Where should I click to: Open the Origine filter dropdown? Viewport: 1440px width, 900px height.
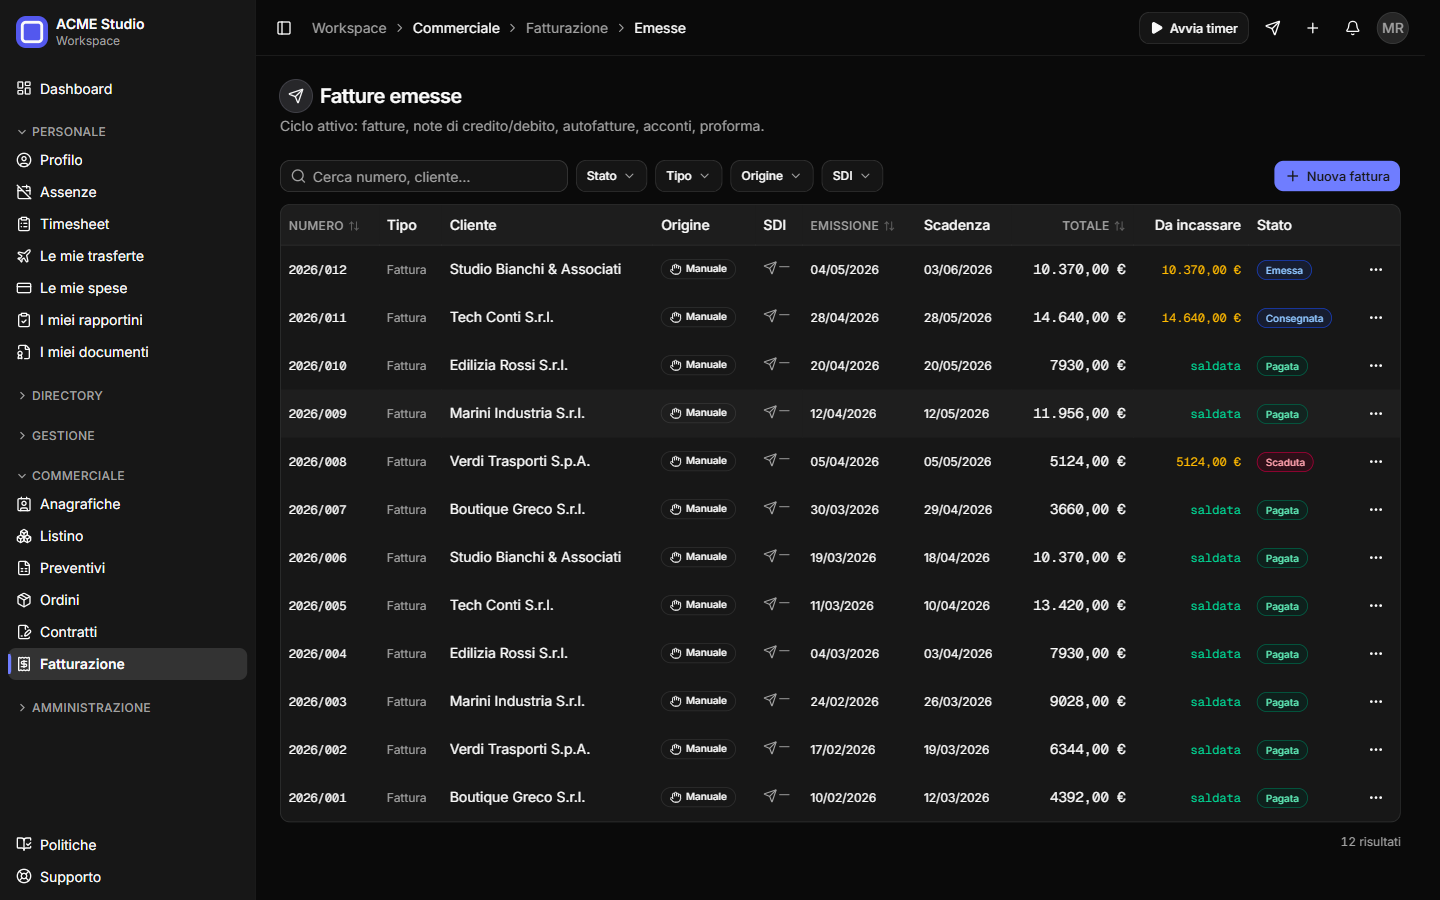pyautogui.click(x=771, y=176)
